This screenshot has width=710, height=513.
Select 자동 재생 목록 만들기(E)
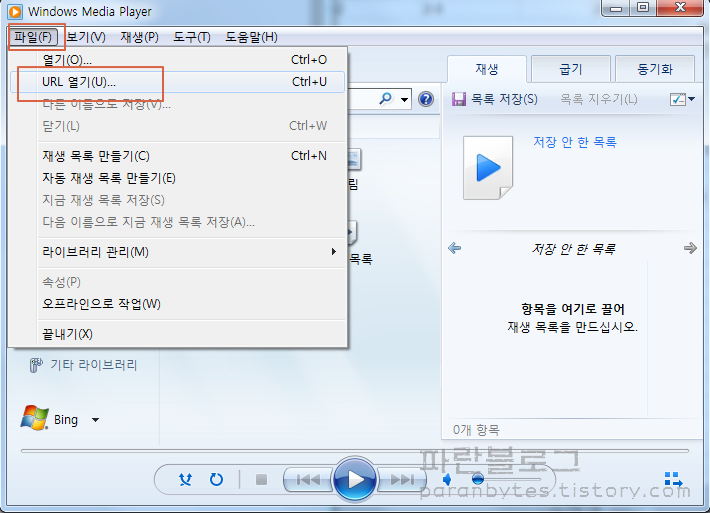tap(178, 178)
